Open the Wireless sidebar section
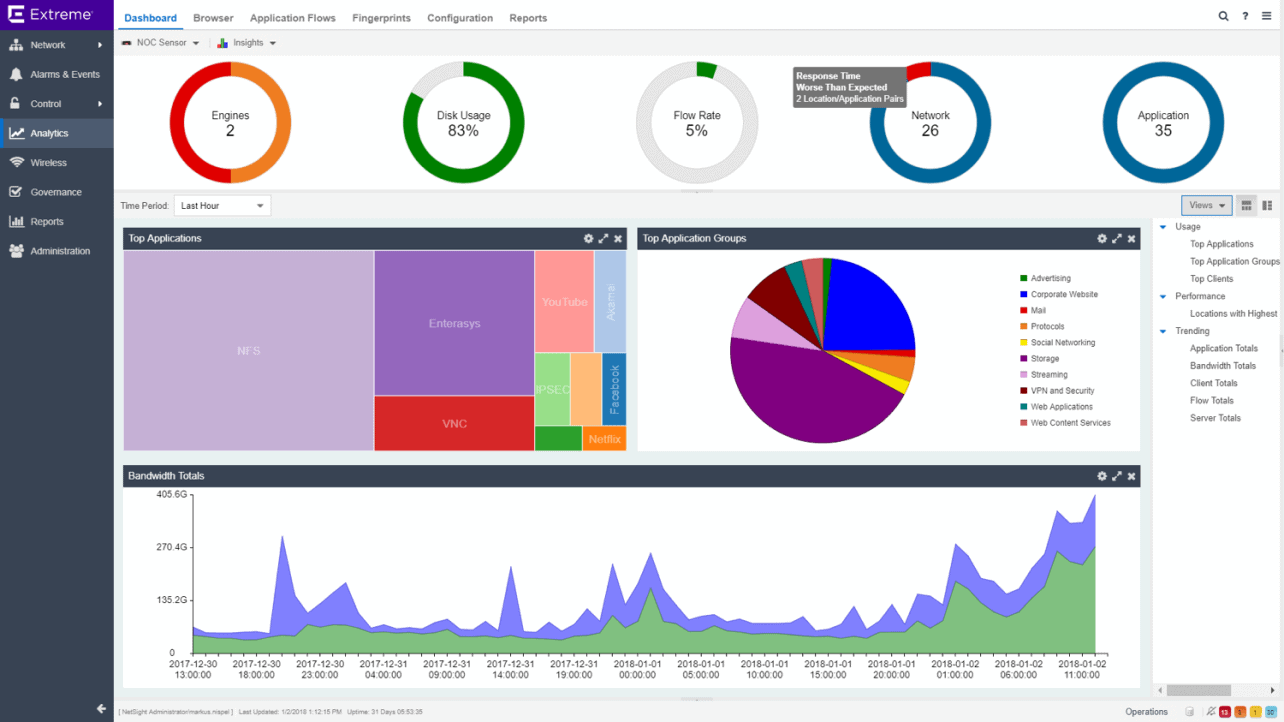This screenshot has height=722, width=1284. (50, 162)
